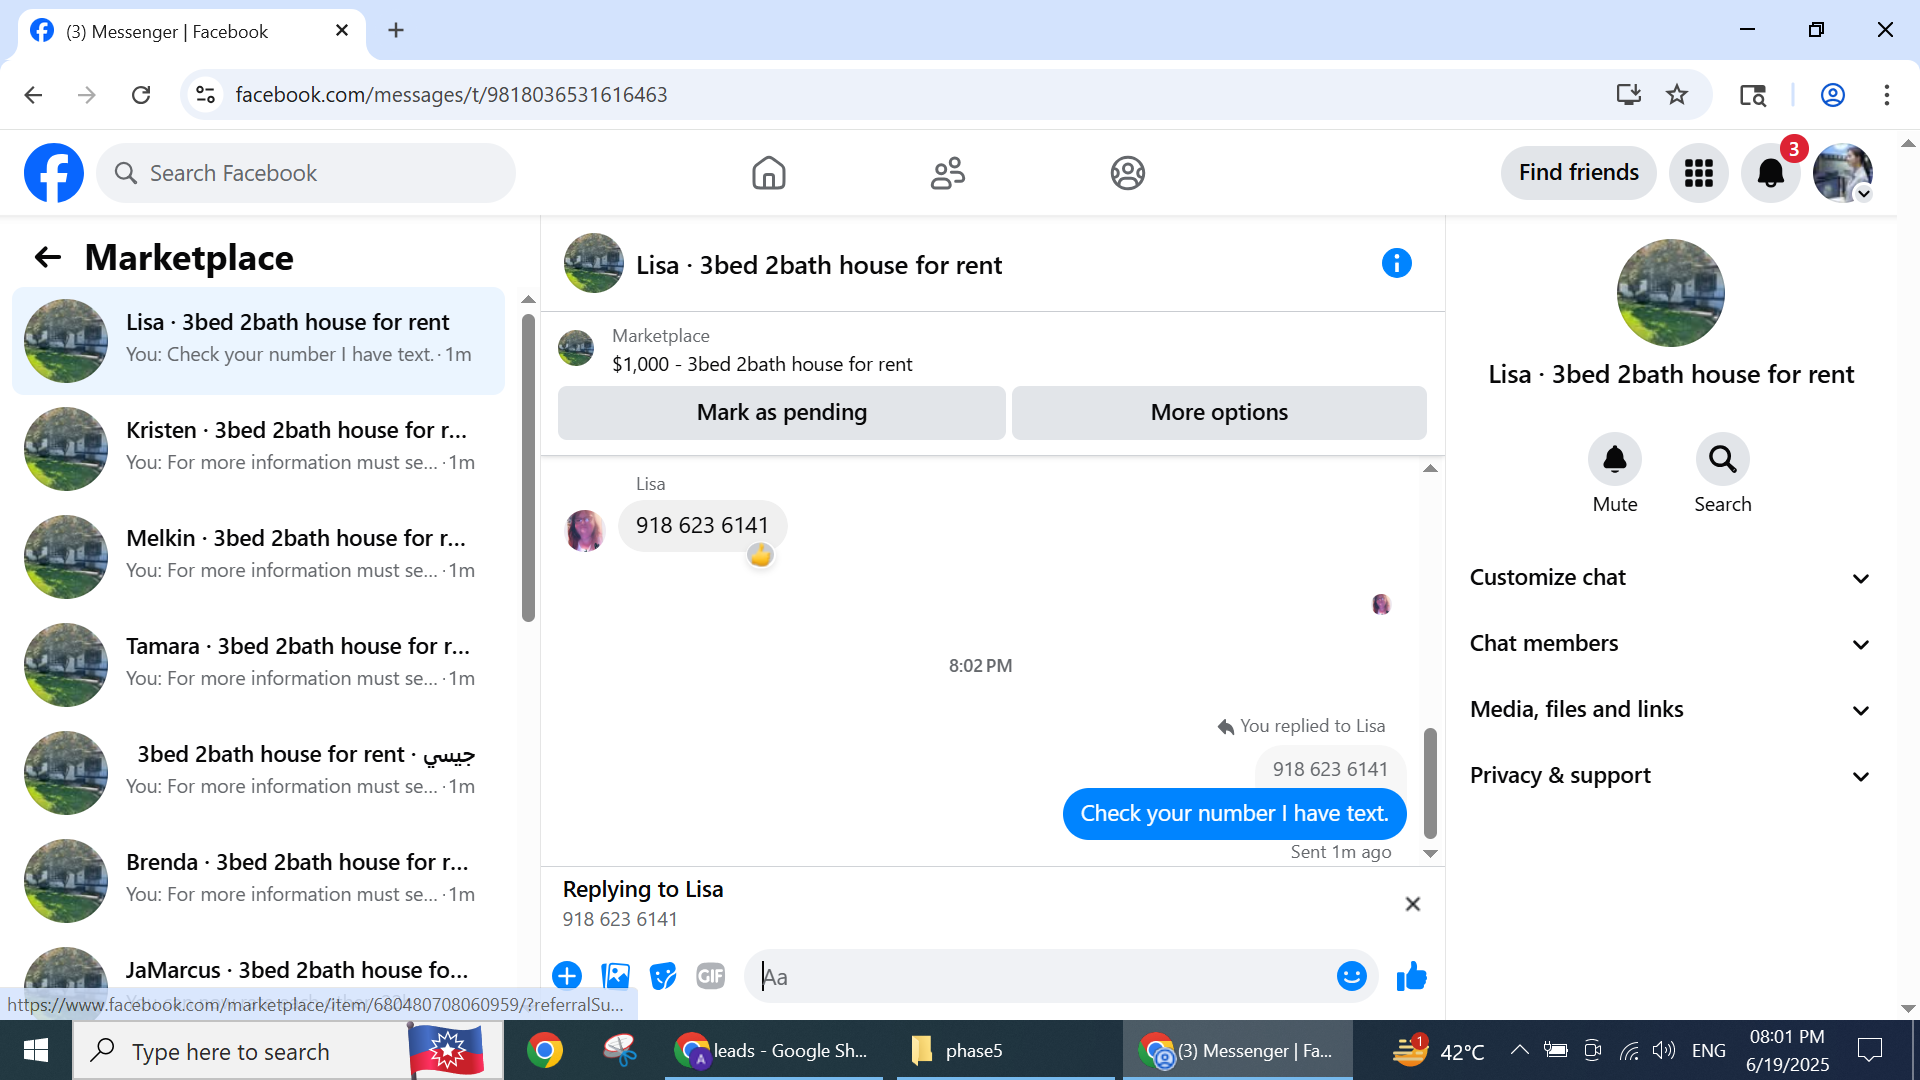Screen dimensions: 1920x1080
Task: Reload the page in the browser
Action: click(x=141, y=95)
